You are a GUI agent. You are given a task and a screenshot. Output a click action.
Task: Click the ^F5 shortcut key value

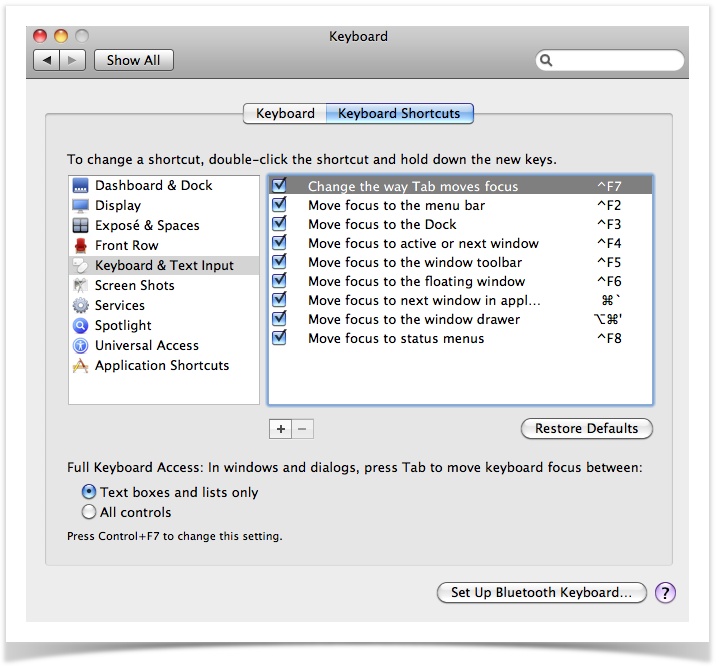[609, 262]
